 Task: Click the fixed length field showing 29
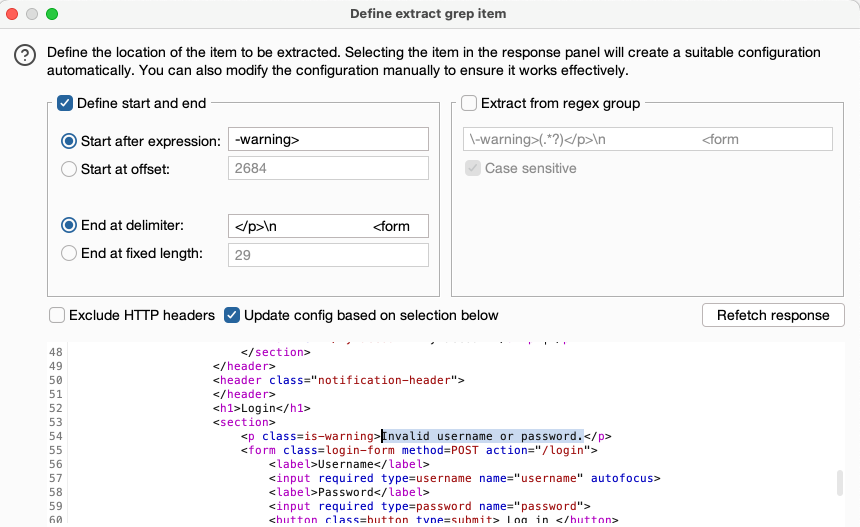pyautogui.click(x=328, y=254)
